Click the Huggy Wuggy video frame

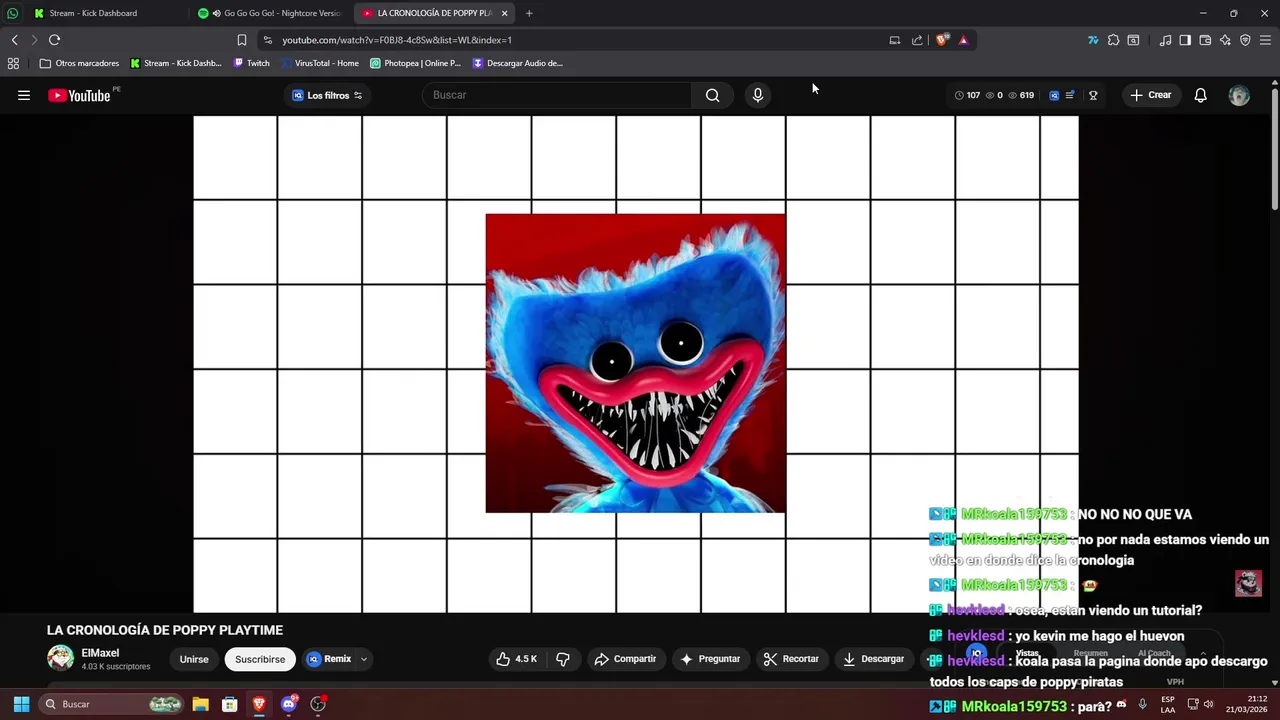click(636, 364)
